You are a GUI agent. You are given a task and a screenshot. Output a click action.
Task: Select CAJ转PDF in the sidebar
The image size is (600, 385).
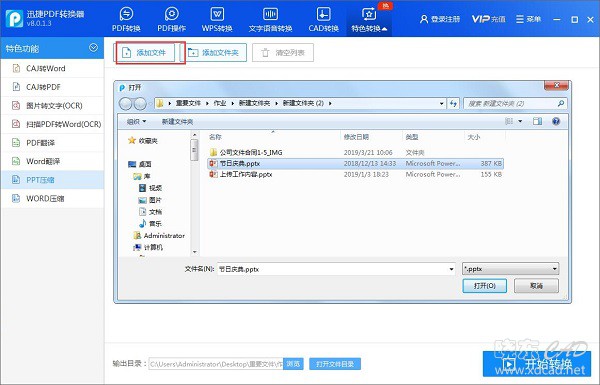coord(52,87)
